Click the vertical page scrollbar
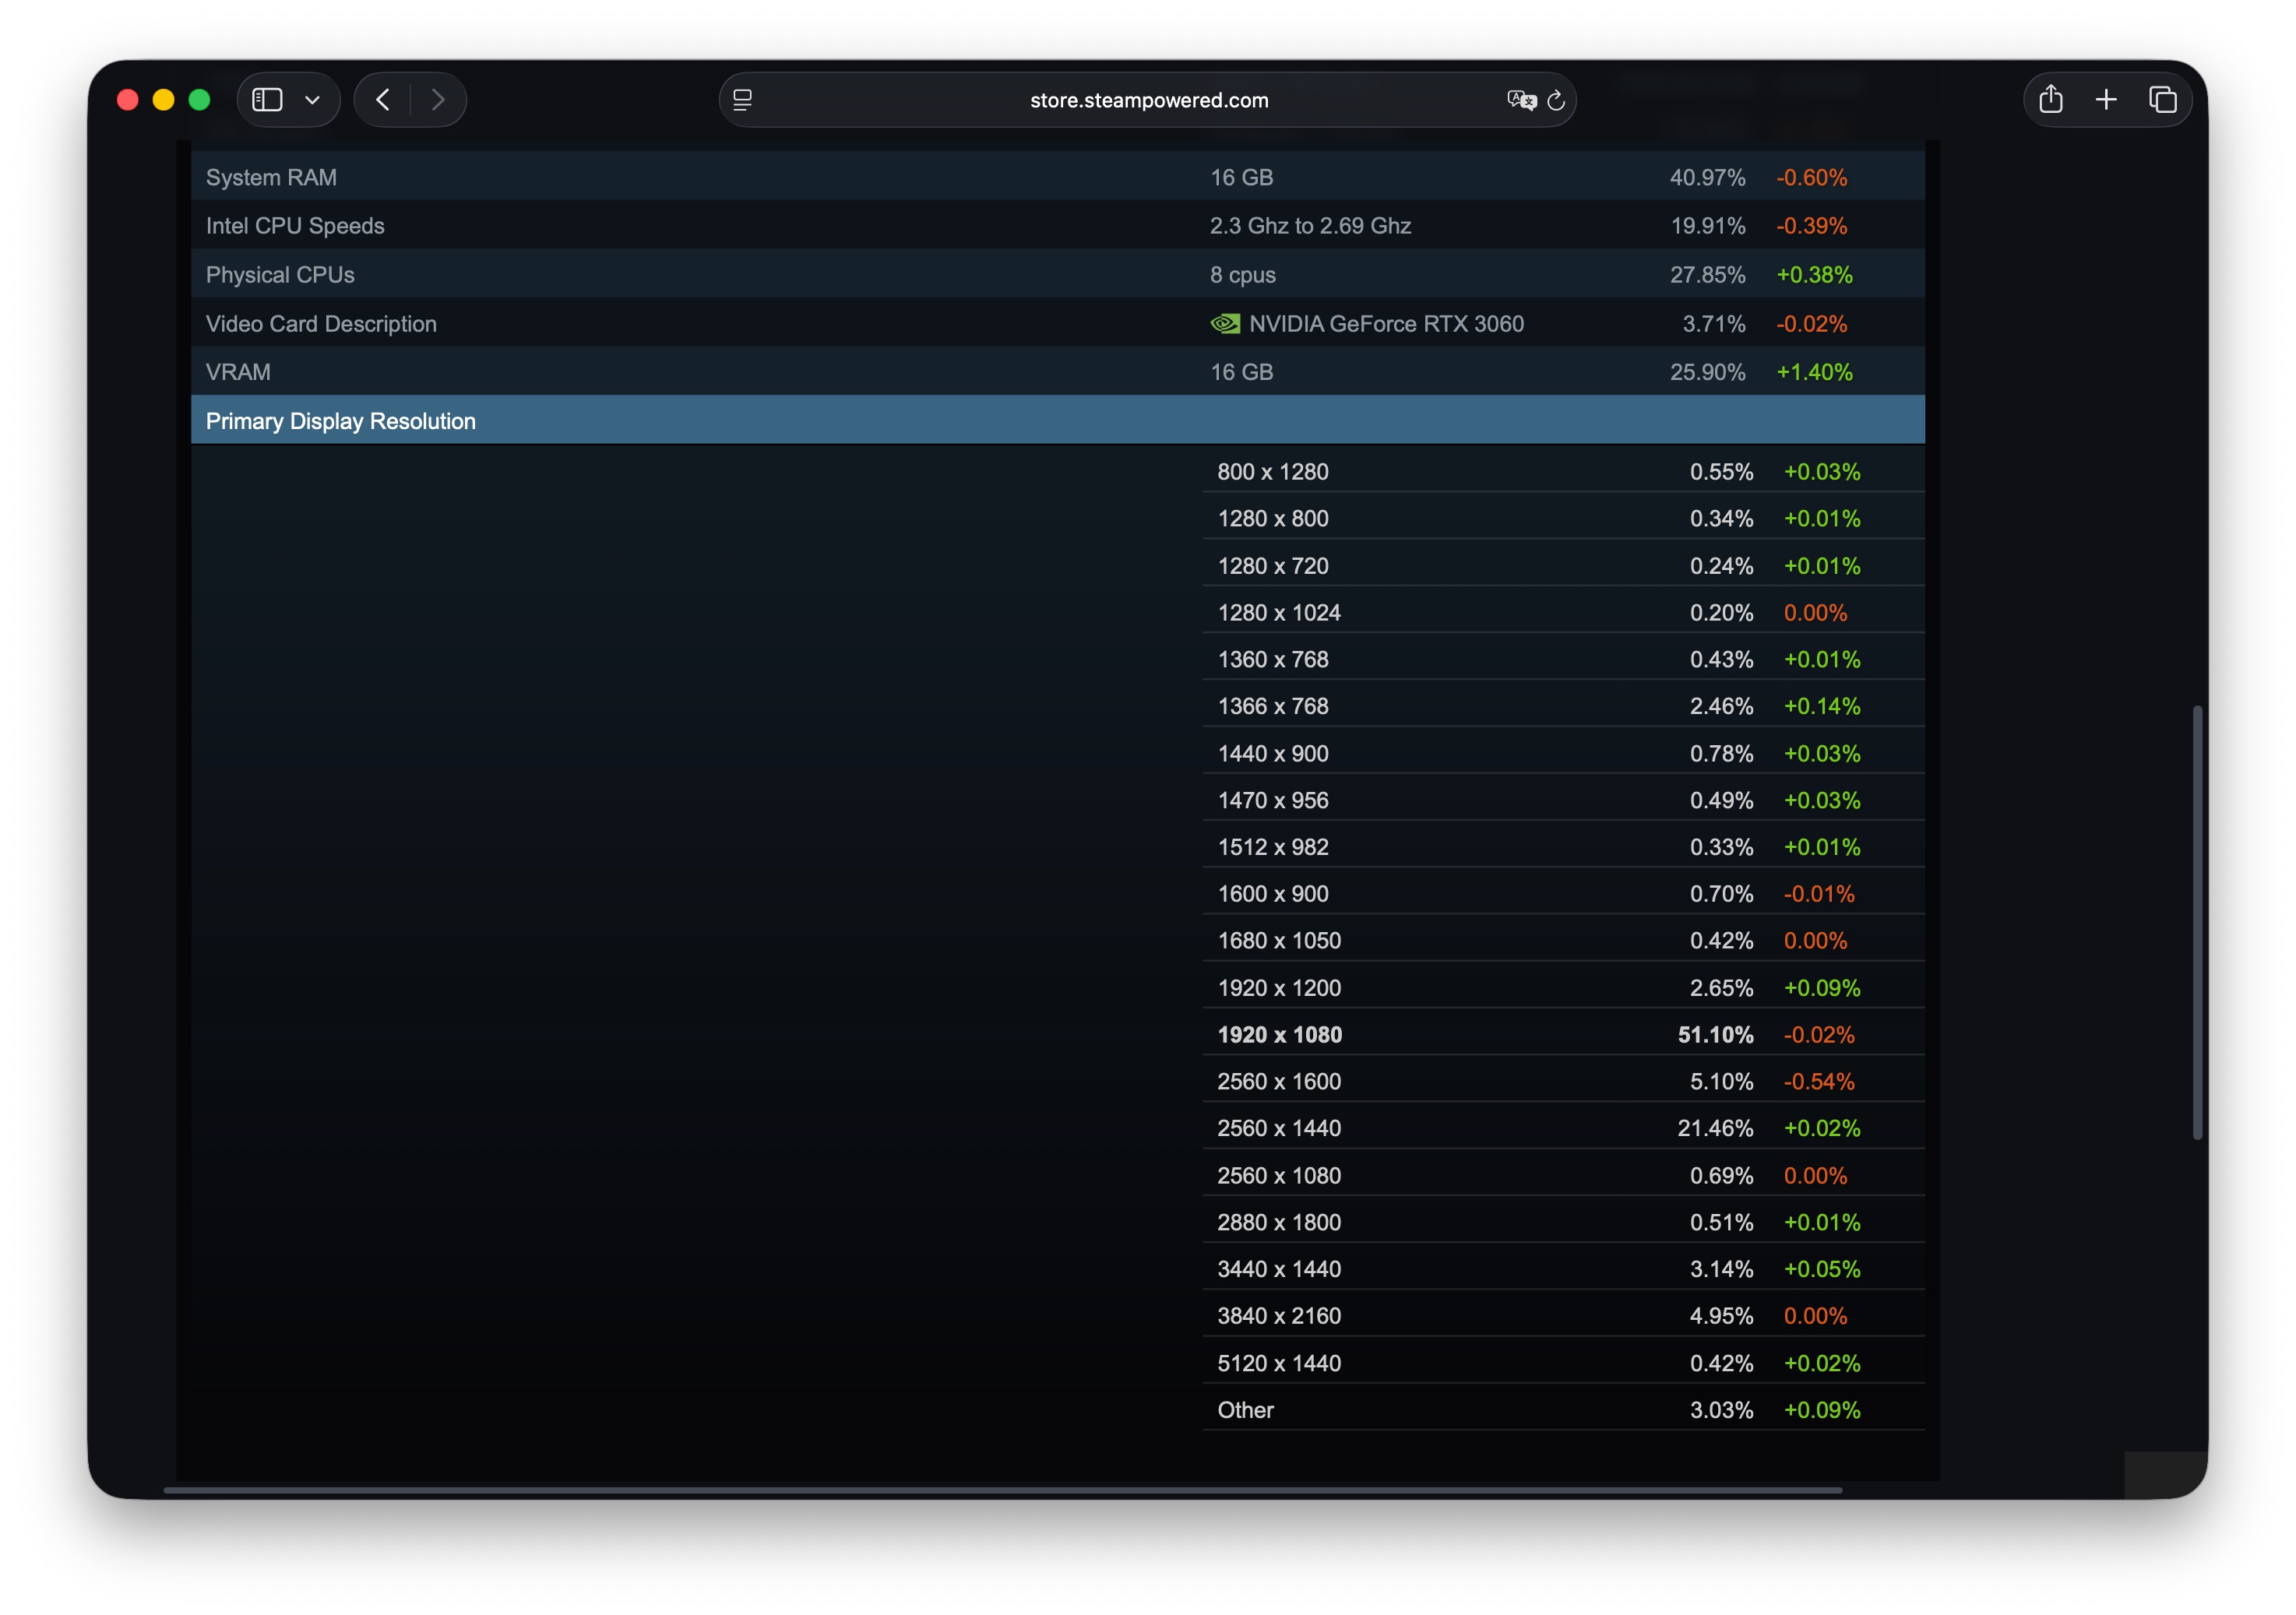2296x1615 pixels. click(x=2197, y=922)
